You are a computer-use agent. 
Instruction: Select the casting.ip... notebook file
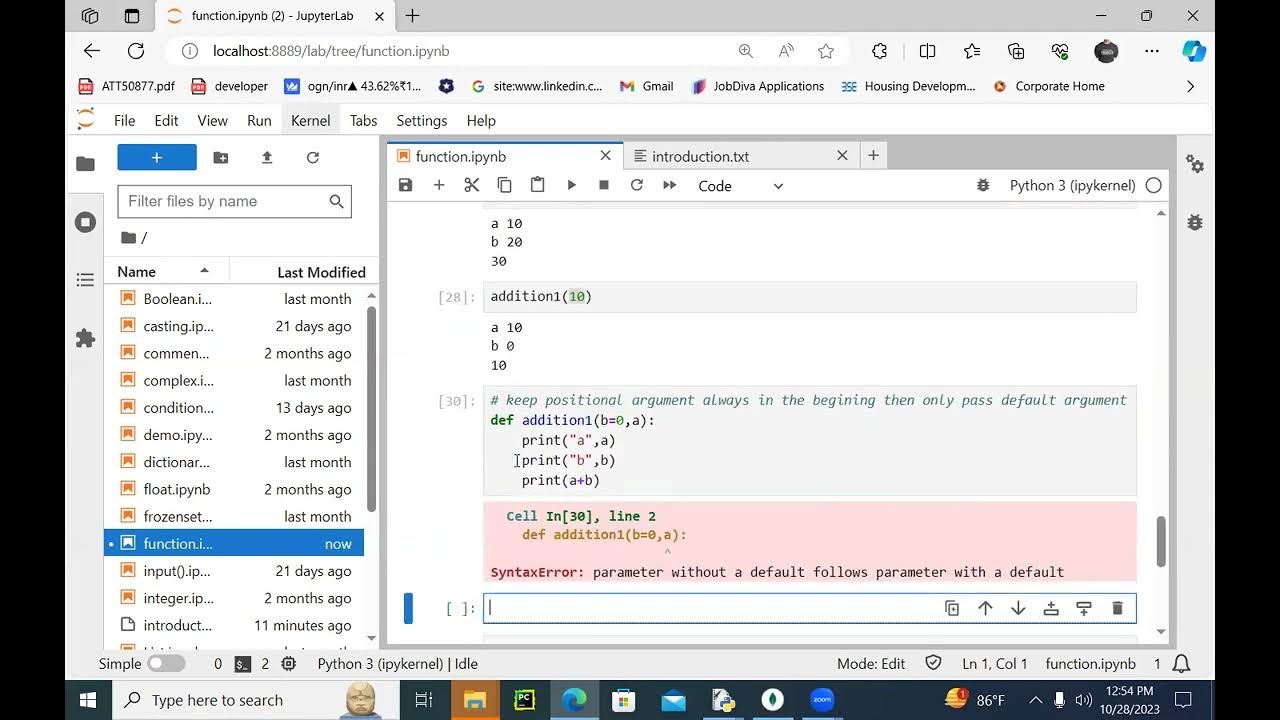point(234,326)
